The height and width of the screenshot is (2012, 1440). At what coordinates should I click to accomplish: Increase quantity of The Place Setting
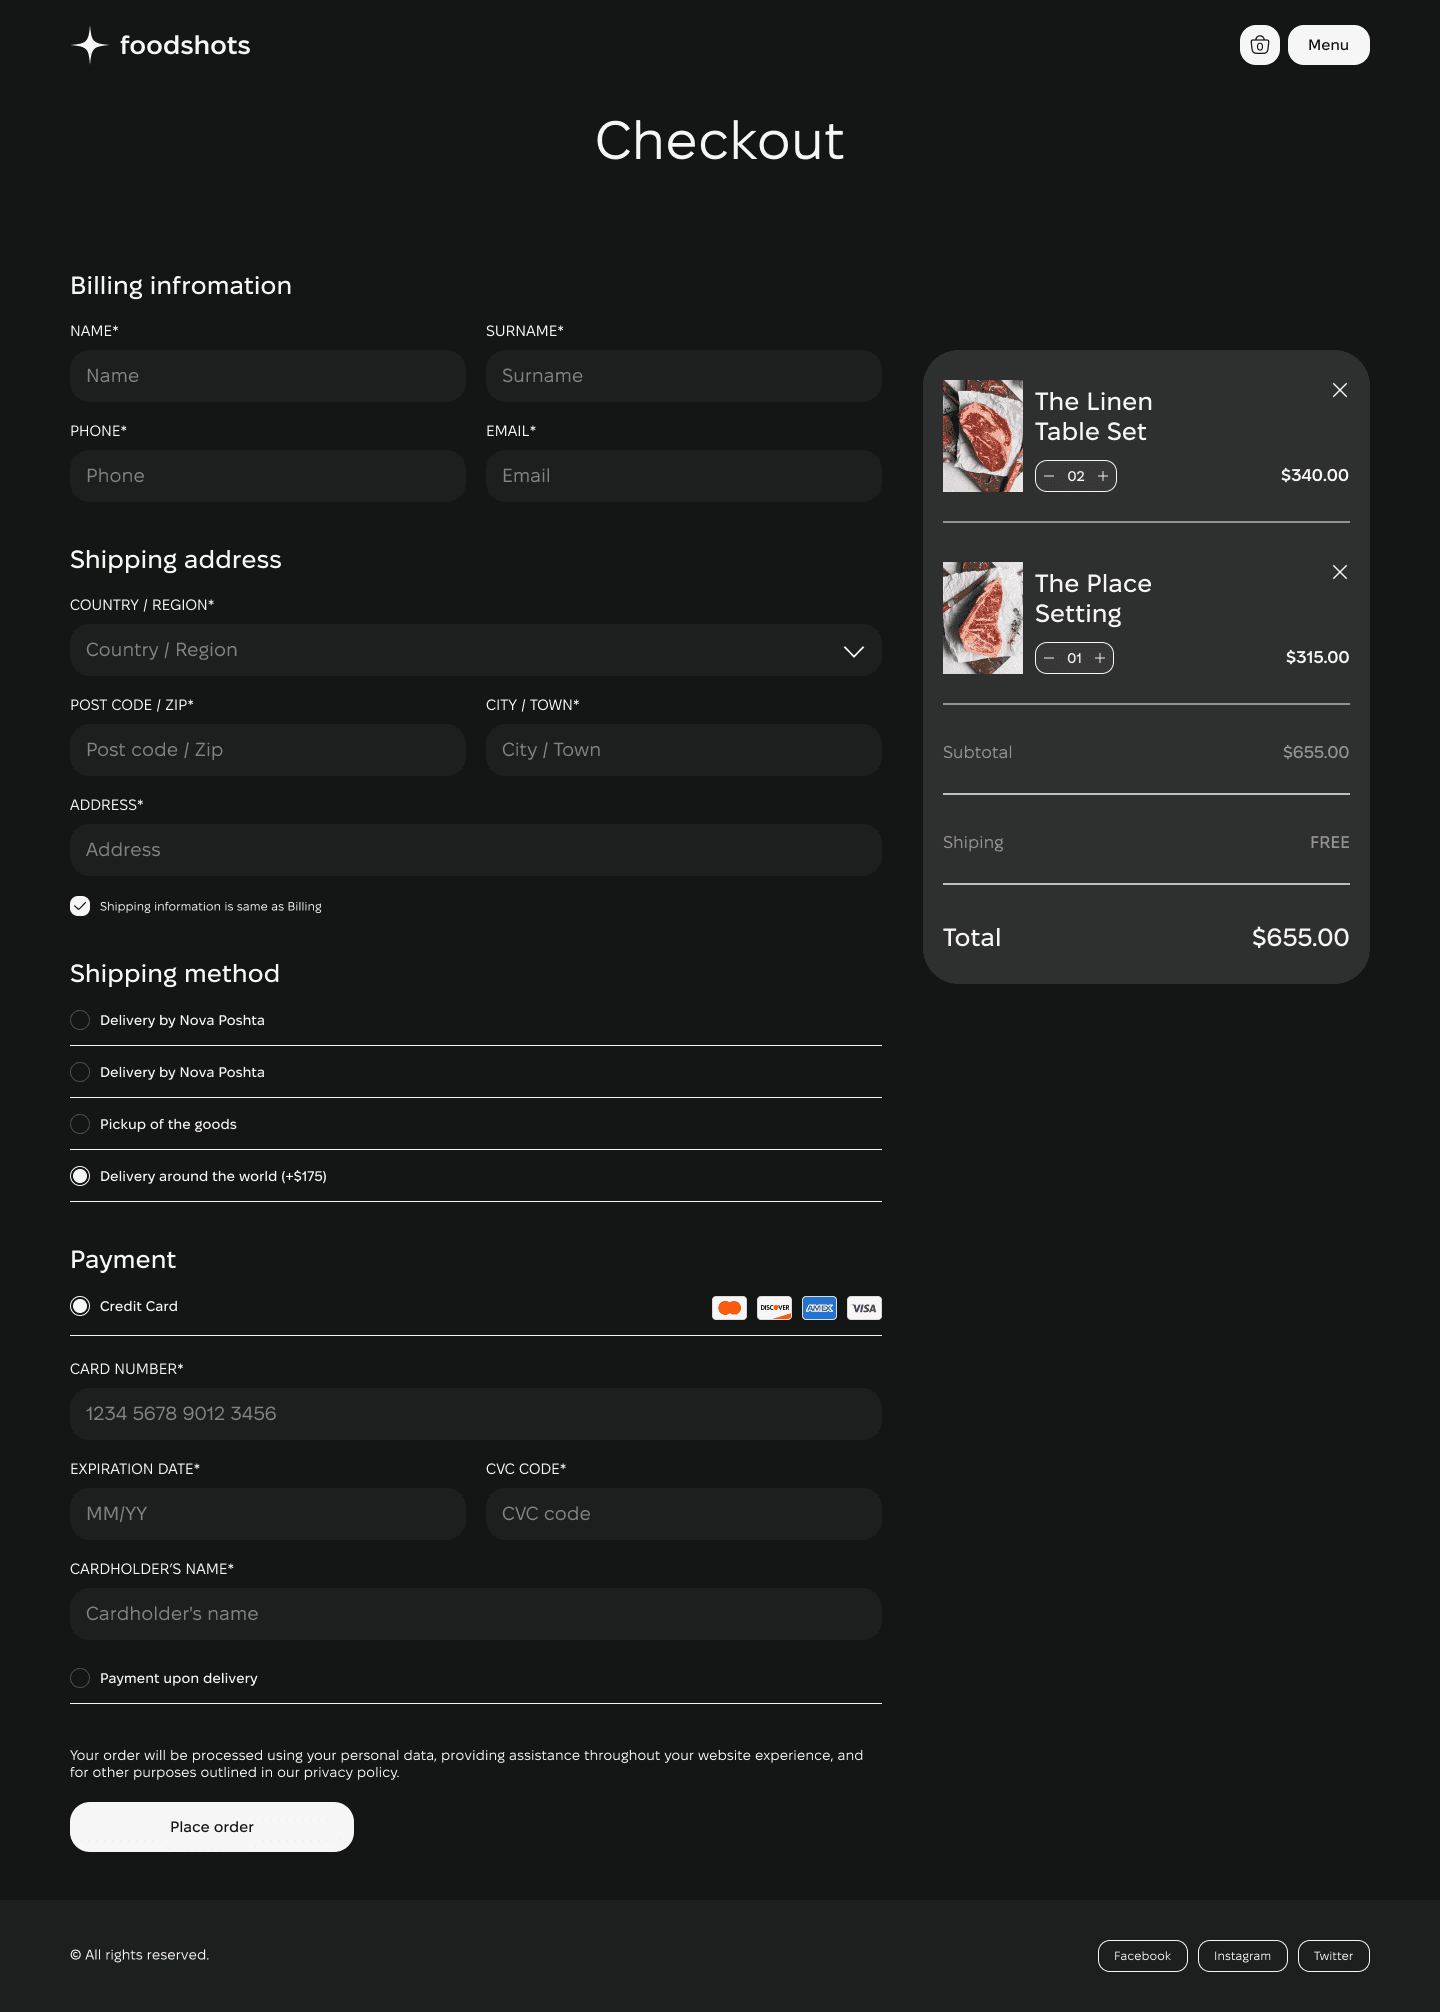click(1099, 658)
